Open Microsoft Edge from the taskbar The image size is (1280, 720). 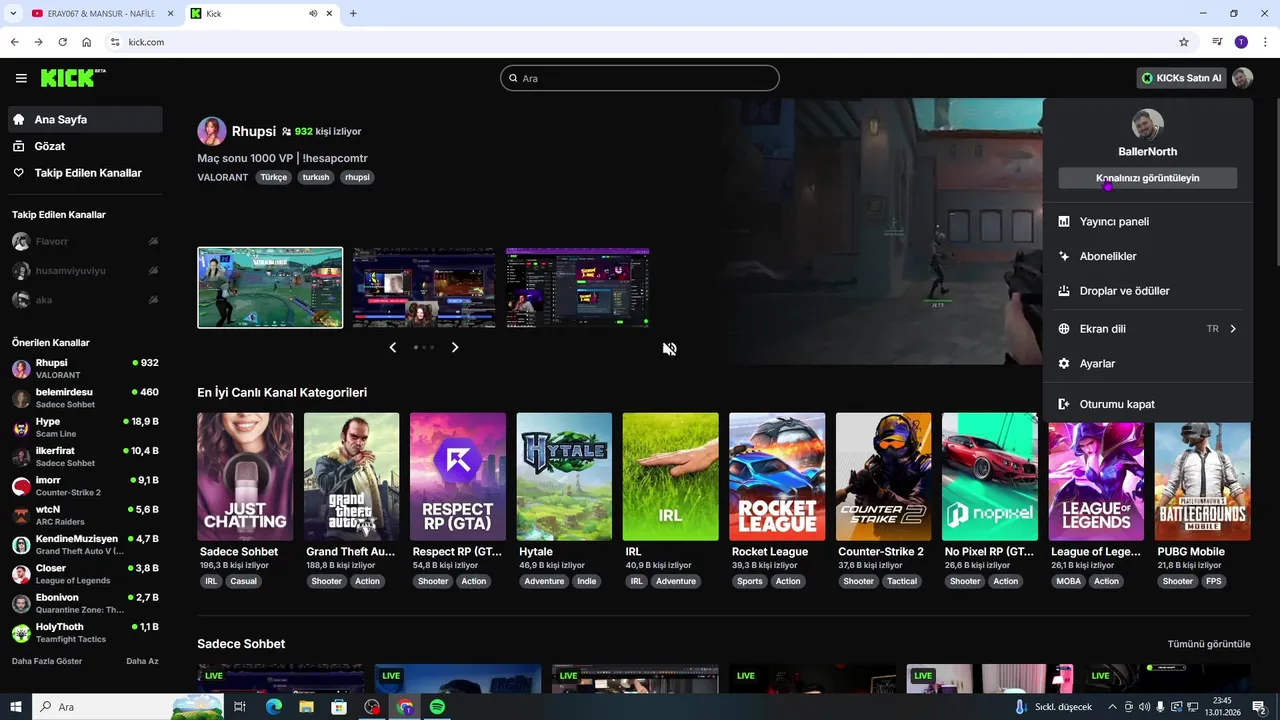coord(274,707)
